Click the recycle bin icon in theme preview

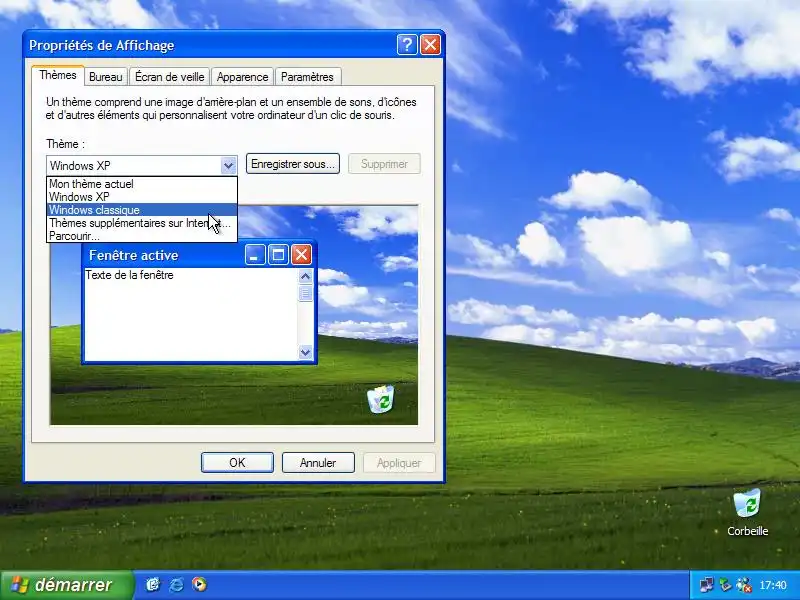(x=381, y=399)
